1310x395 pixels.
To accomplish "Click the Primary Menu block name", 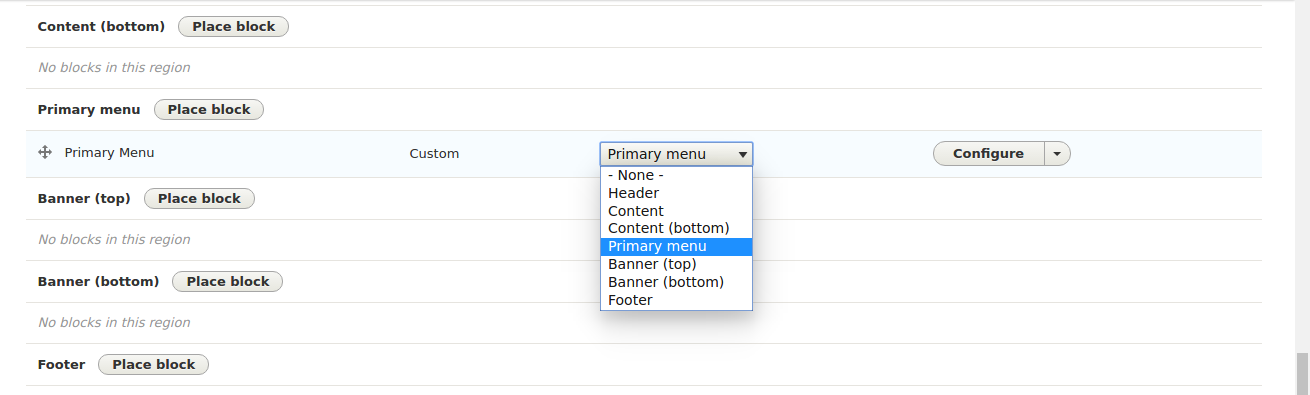I will click(109, 153).
